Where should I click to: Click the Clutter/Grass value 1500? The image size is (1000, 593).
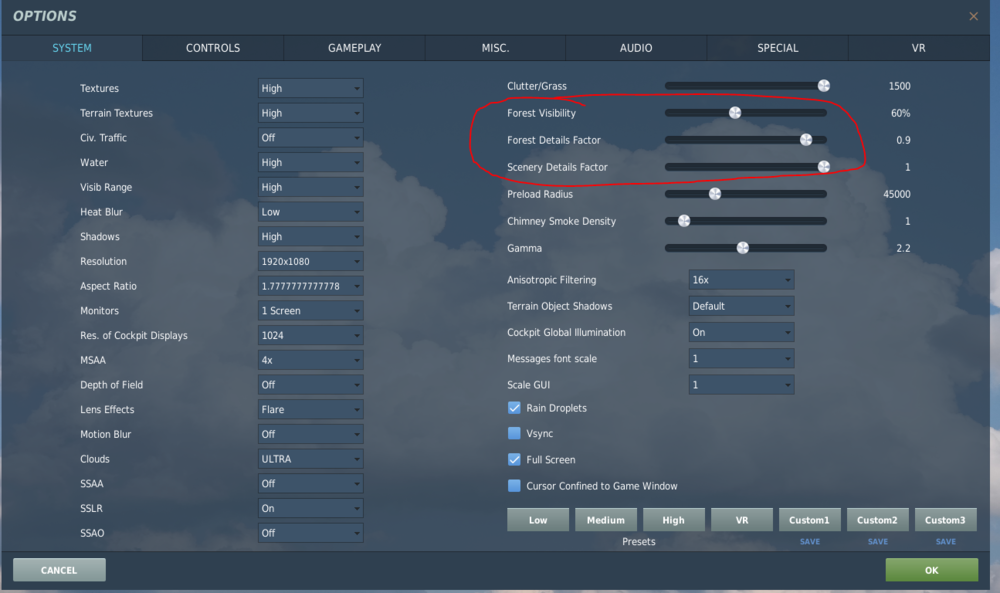point(899,86)
